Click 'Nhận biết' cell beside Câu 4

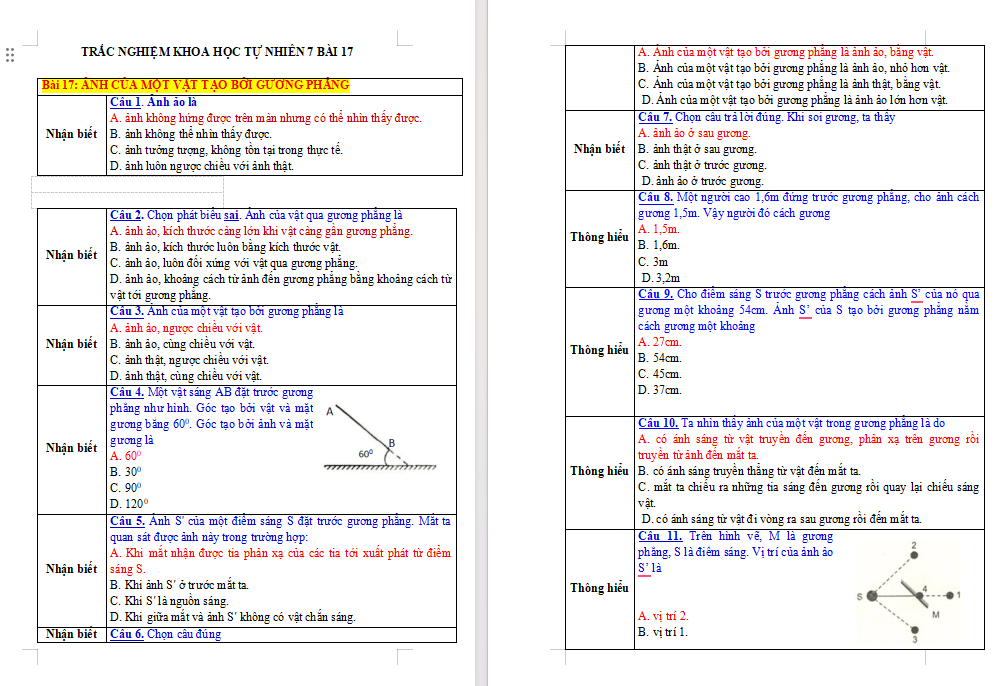[x=72, y=448]
